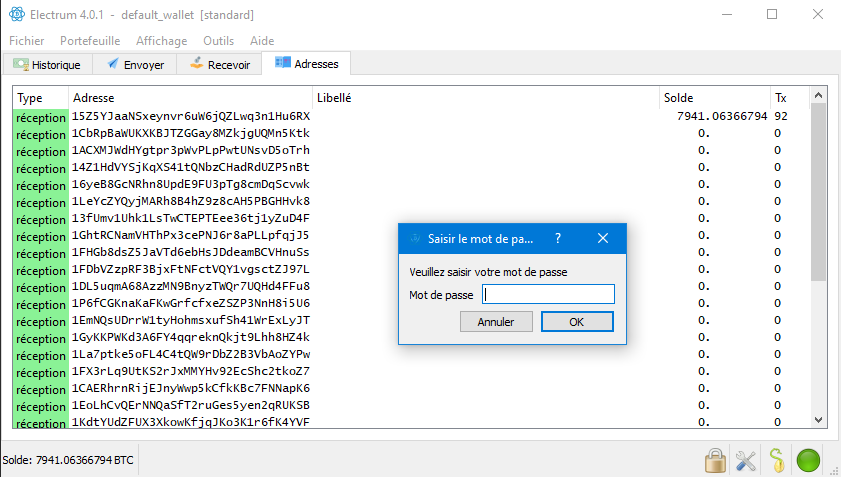Switch to the Historique tab

[47, 64]
